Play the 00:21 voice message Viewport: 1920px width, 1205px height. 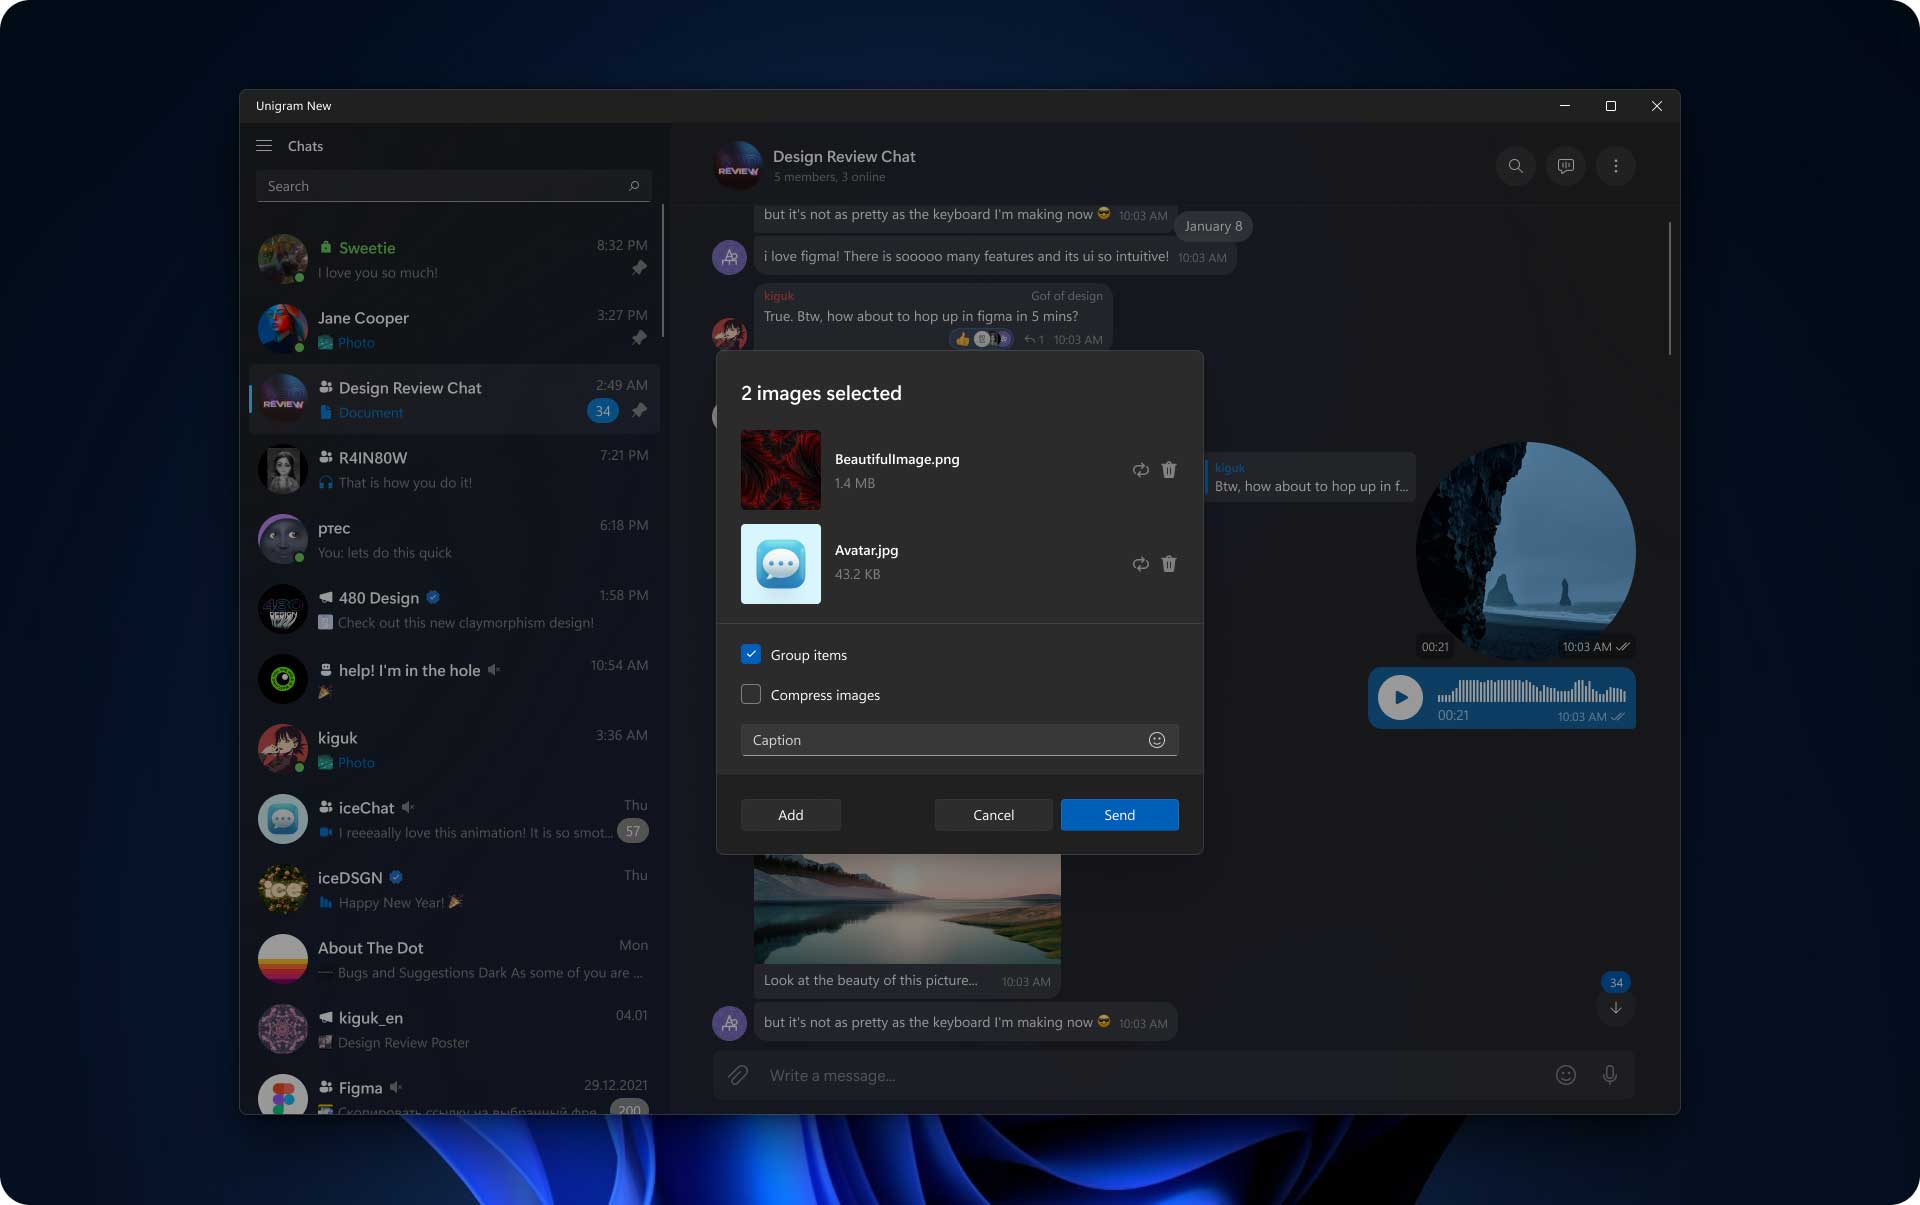coord(1400,697)
